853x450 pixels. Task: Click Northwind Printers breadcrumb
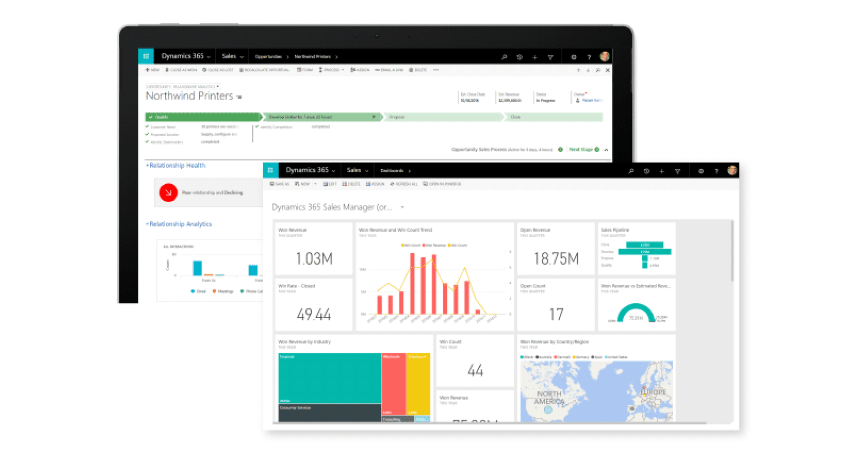pyautogui.click(x=313, y=57)
